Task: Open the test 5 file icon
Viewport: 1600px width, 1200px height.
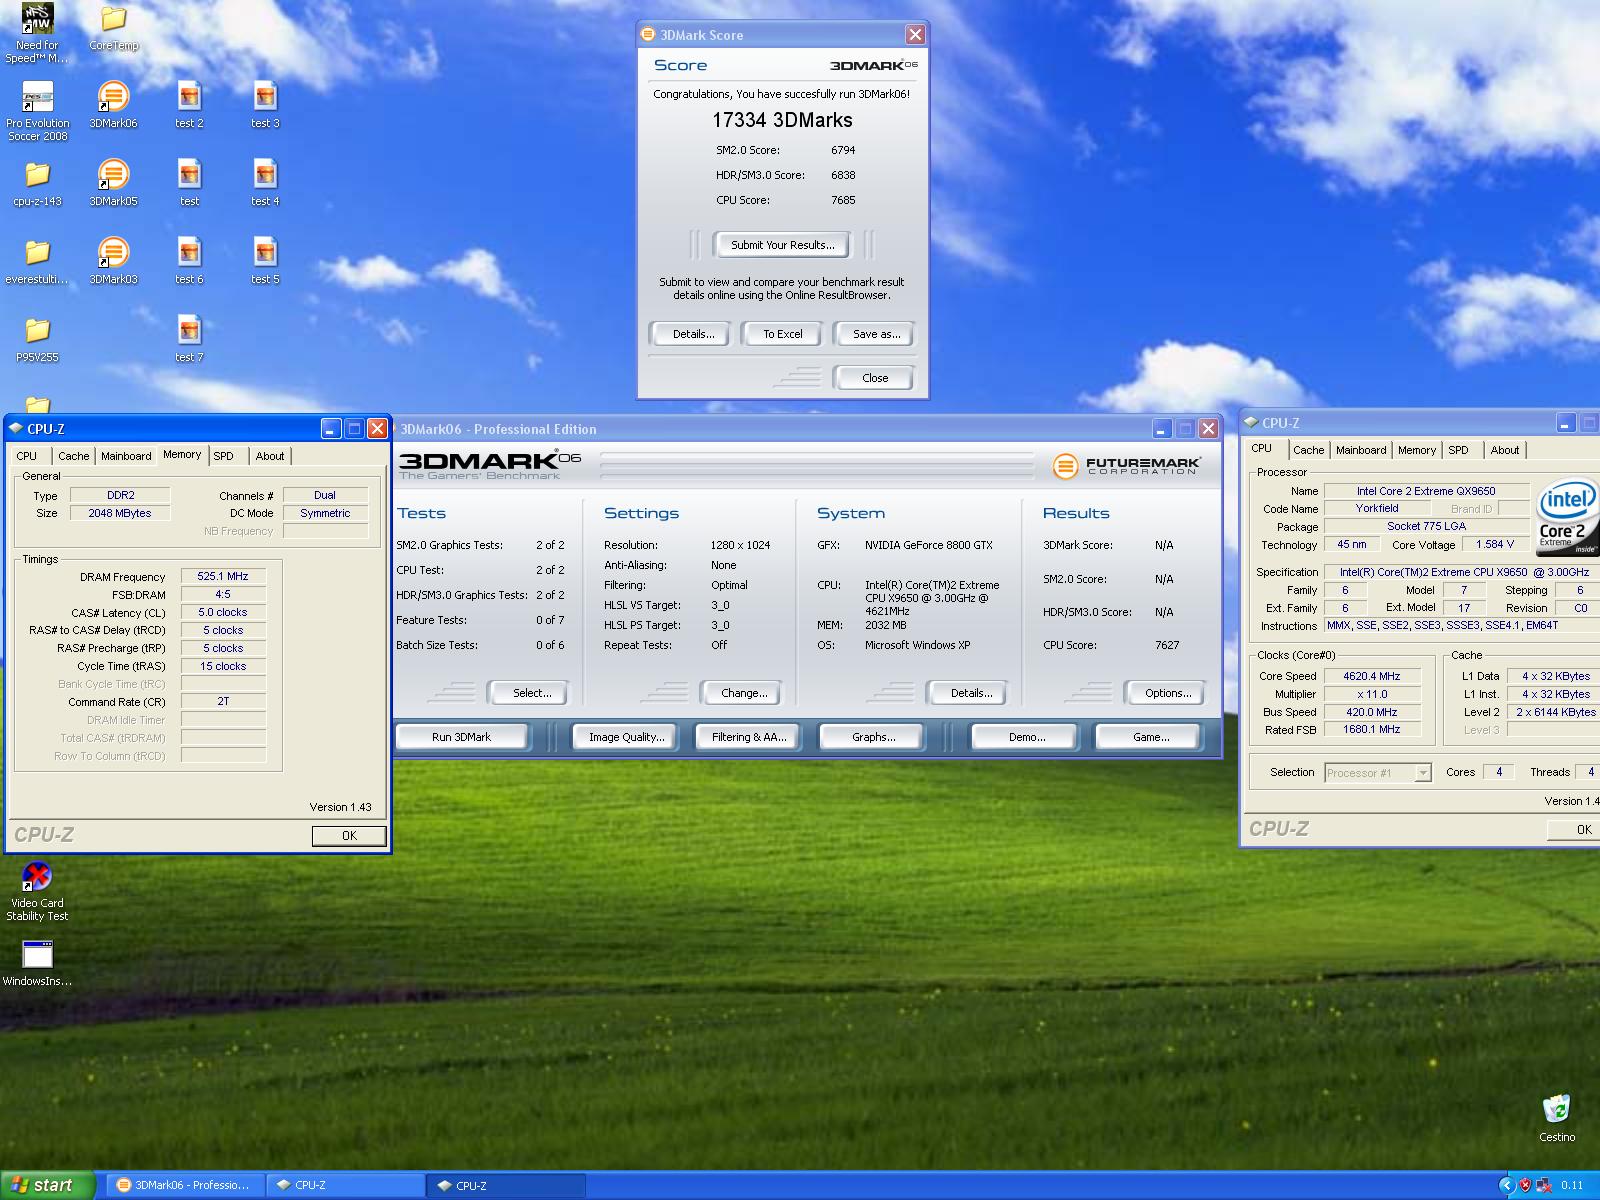Action: 265,260
